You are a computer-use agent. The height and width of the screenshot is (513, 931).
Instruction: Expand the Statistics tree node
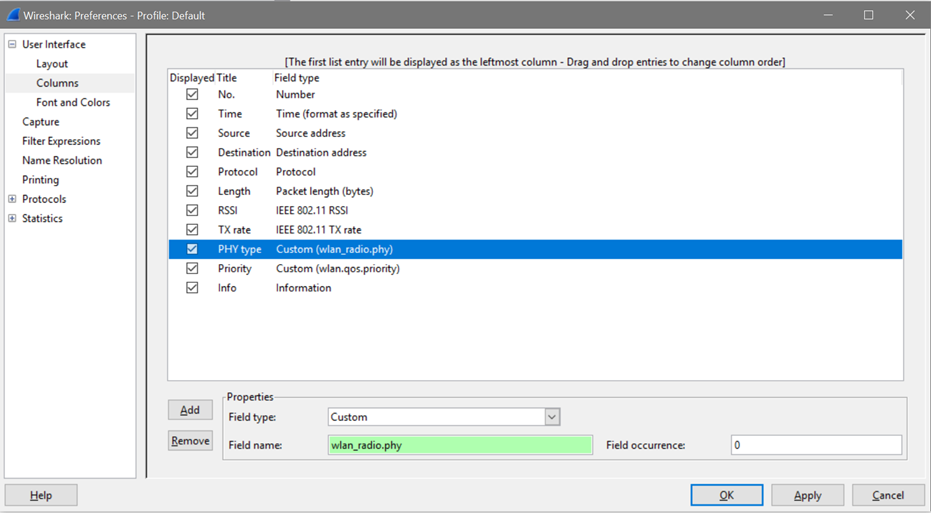(12, 218)
